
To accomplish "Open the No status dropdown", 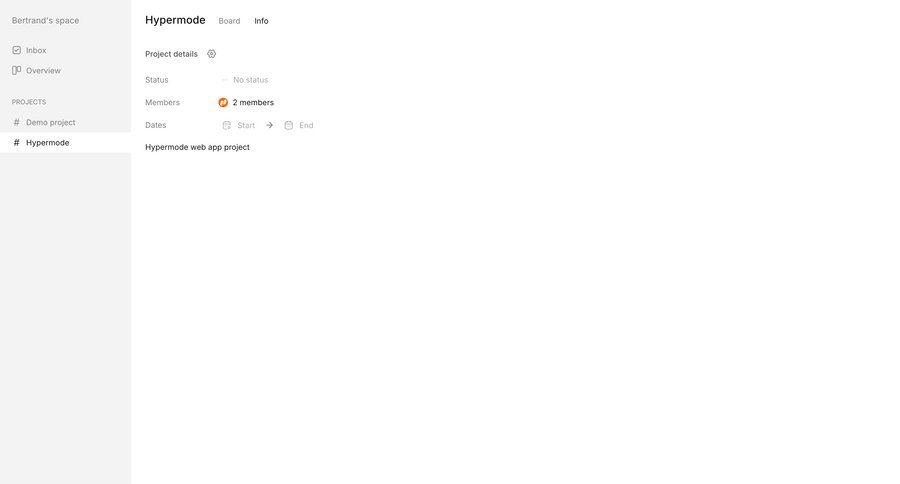I will click(245, 80).
